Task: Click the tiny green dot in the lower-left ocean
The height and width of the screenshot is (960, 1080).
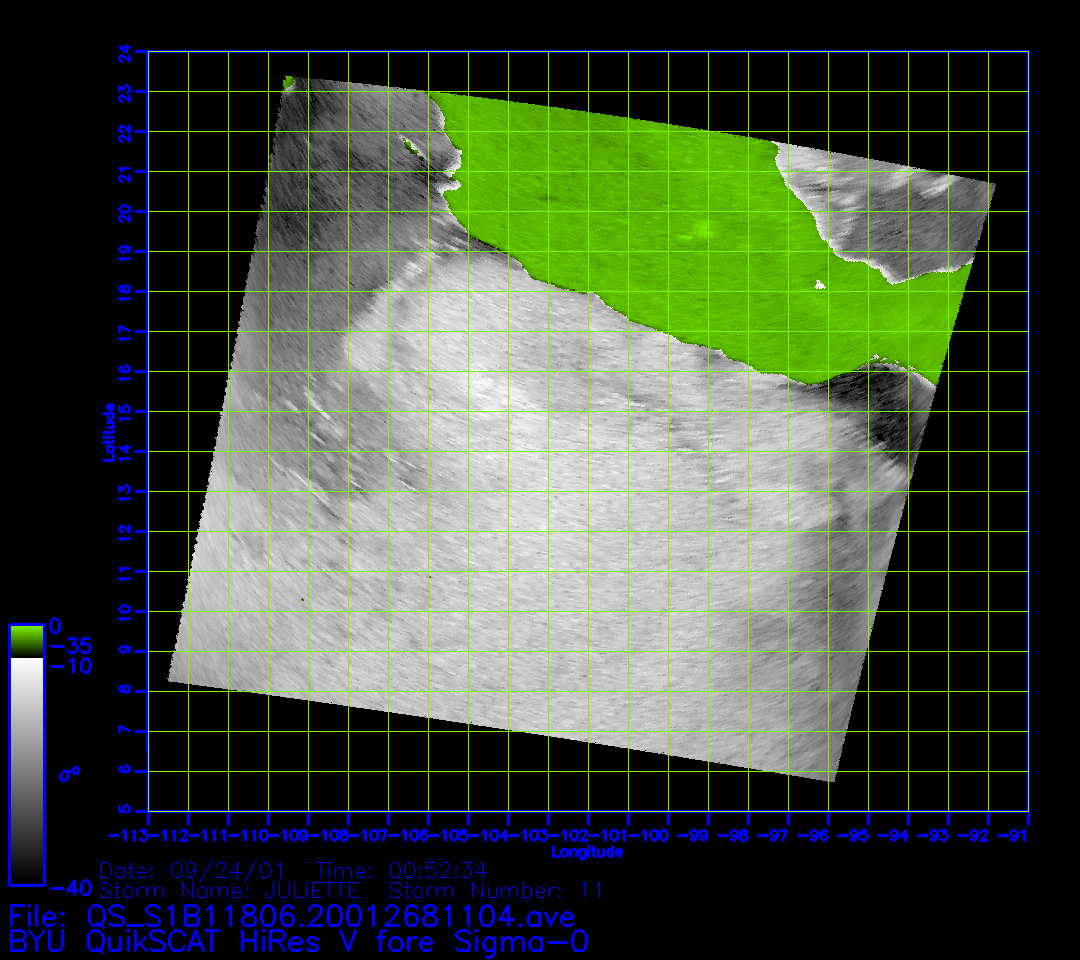Action: pyautogui.click(x=304, y=598)
